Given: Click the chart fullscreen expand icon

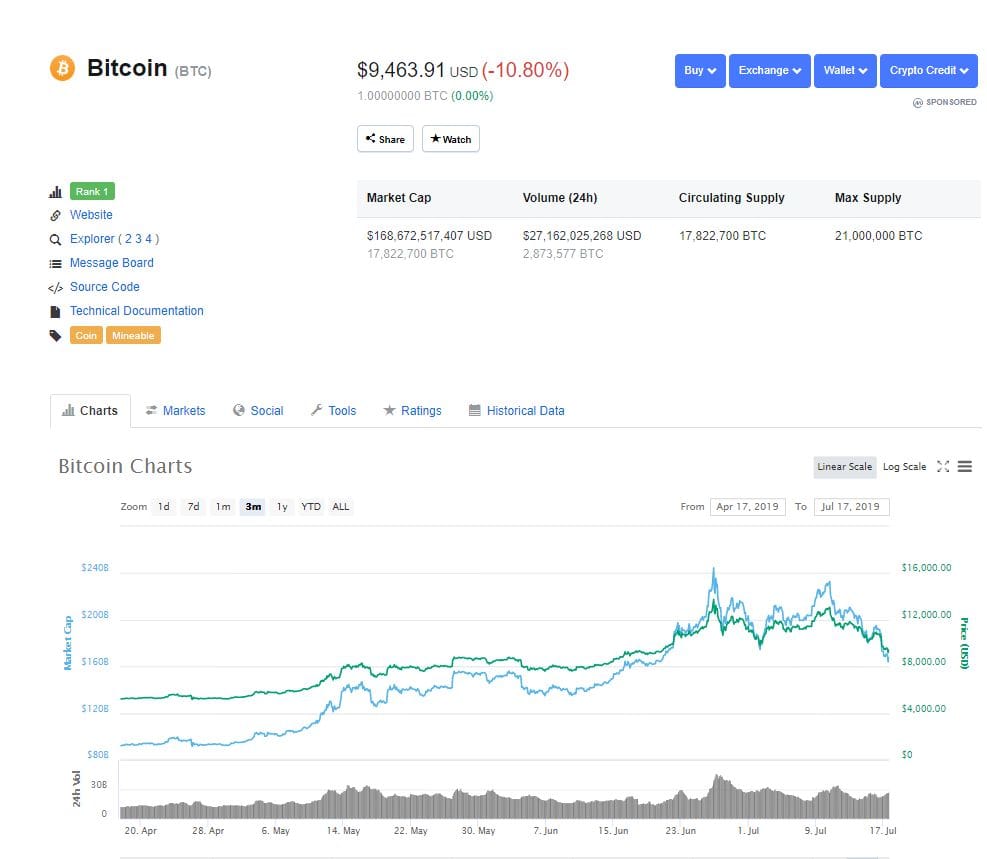Looking at the screenshot, I should pyautogui.click(x=942, y=467).
